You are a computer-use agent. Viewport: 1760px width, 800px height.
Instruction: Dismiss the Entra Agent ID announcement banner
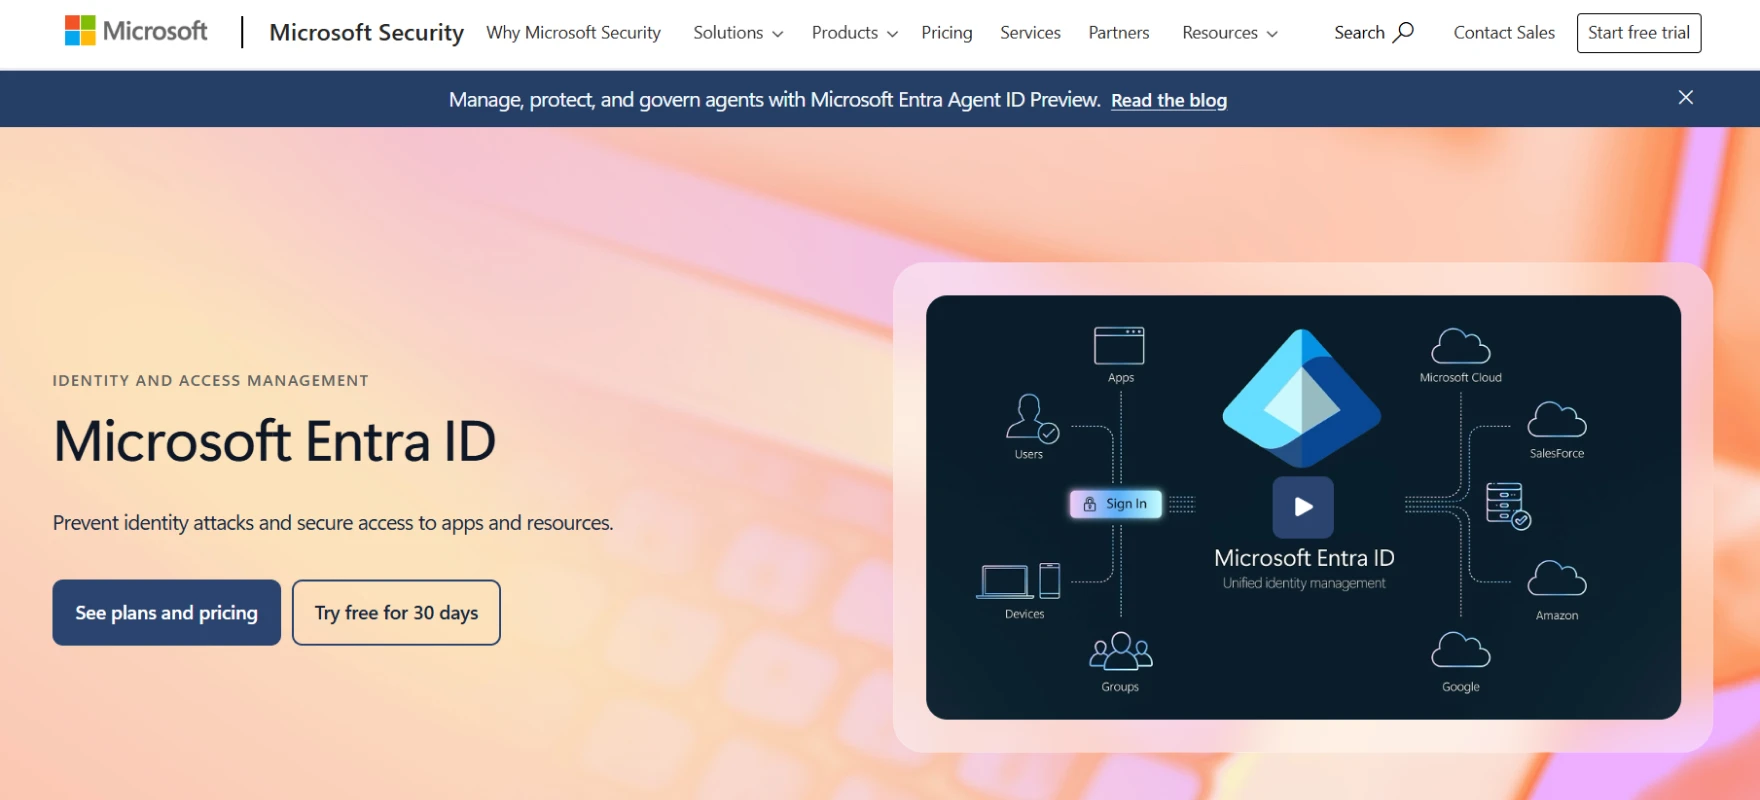(1686, 97)
